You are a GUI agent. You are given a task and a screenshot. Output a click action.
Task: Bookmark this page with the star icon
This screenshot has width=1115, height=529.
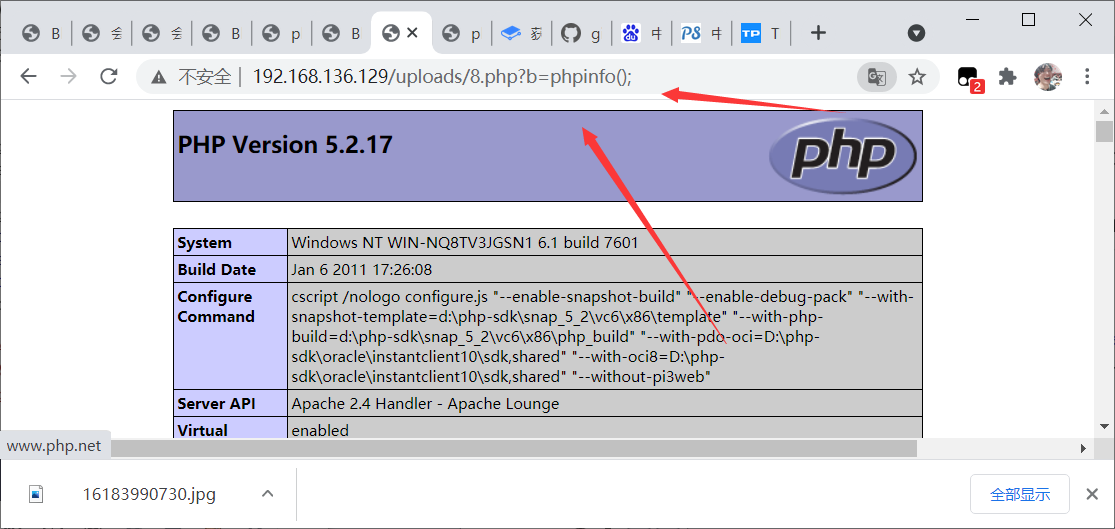pyautogui.click(x=917, y=77)
